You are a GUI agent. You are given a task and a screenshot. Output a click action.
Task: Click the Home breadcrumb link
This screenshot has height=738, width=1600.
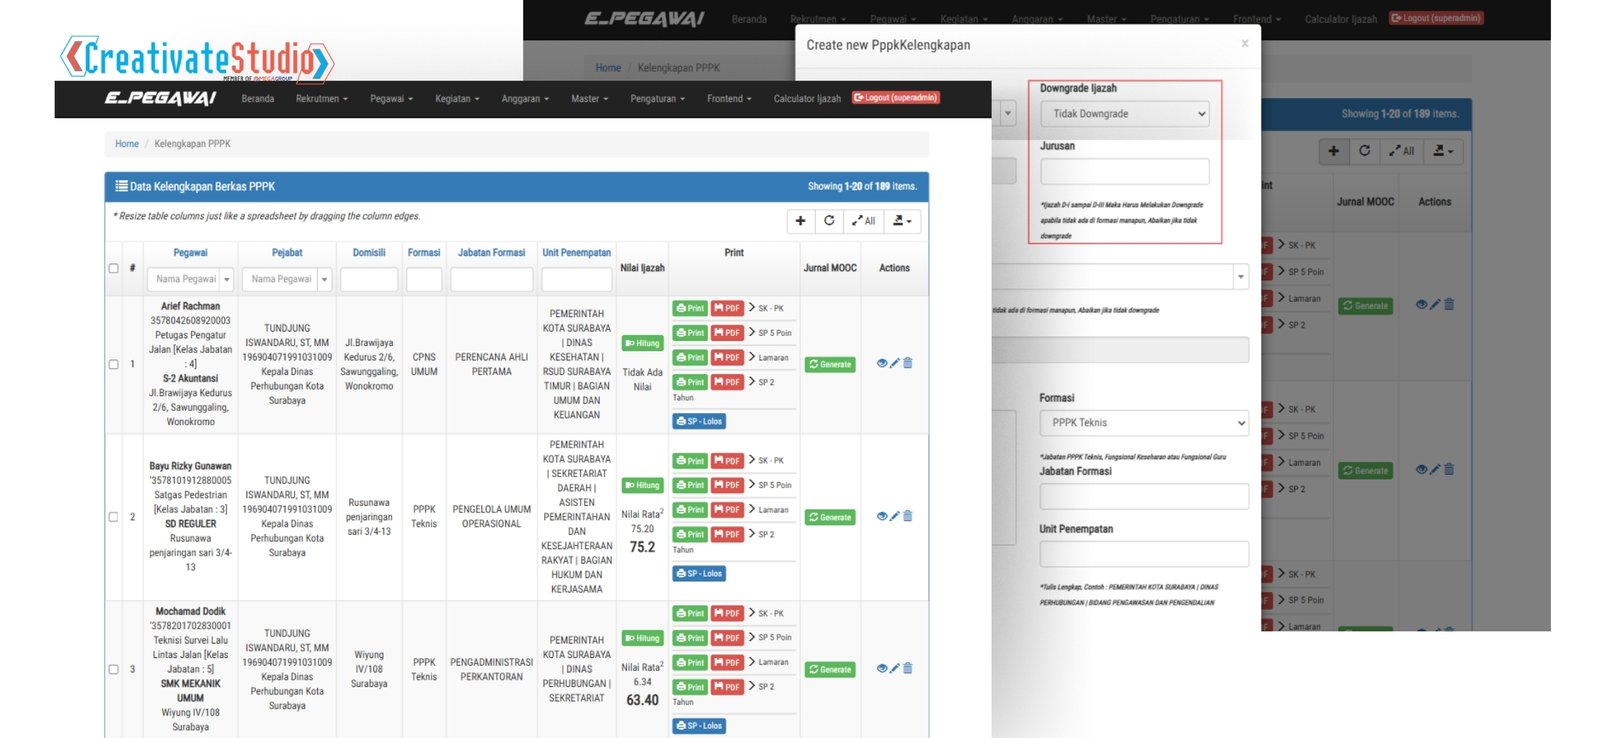(x=127, y=144)
